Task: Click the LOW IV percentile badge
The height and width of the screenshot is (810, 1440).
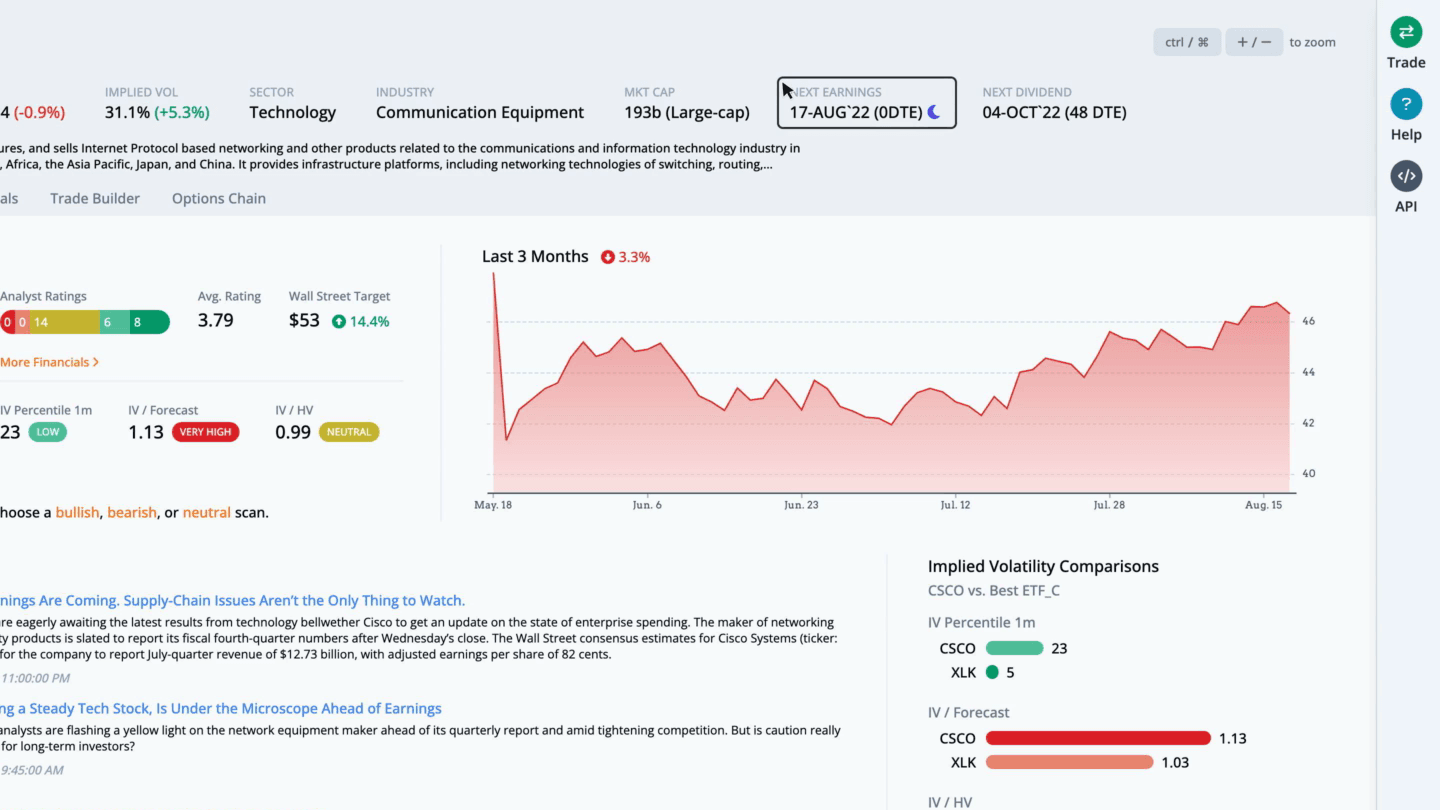Action: pyautogui.click(x=47, y=432)
